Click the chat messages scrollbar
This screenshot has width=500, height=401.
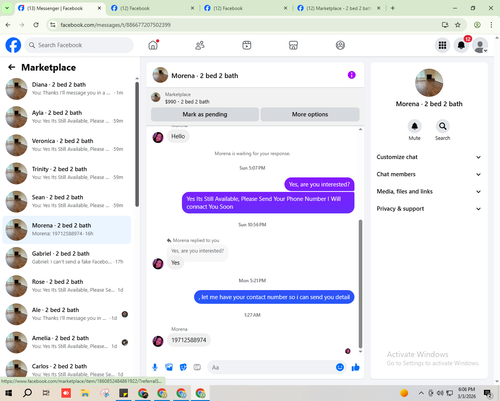coord(360,283)
